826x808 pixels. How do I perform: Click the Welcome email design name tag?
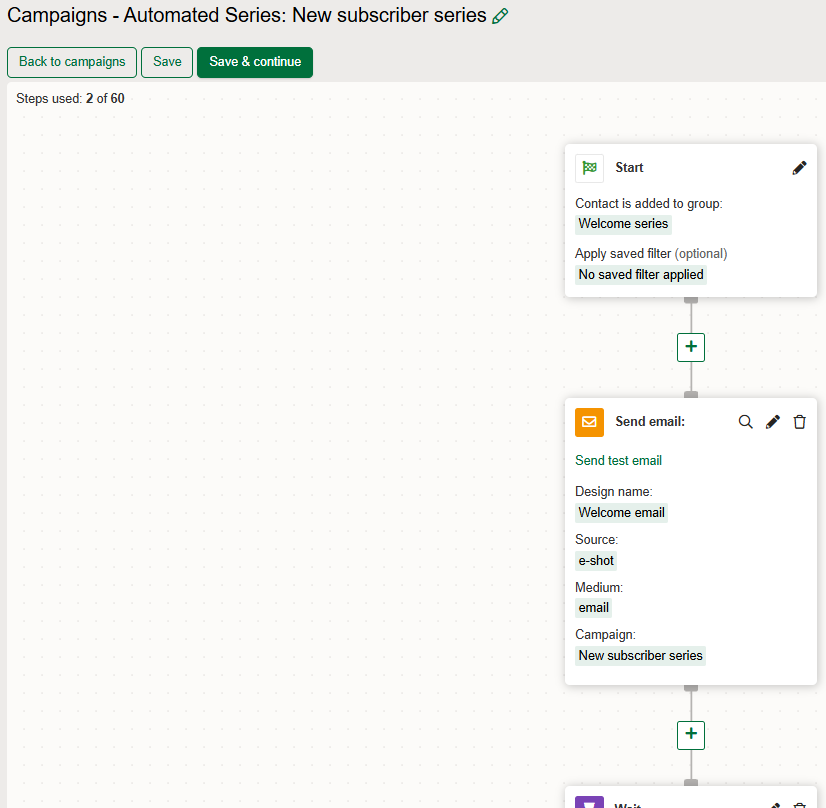[x=621, y=512]
